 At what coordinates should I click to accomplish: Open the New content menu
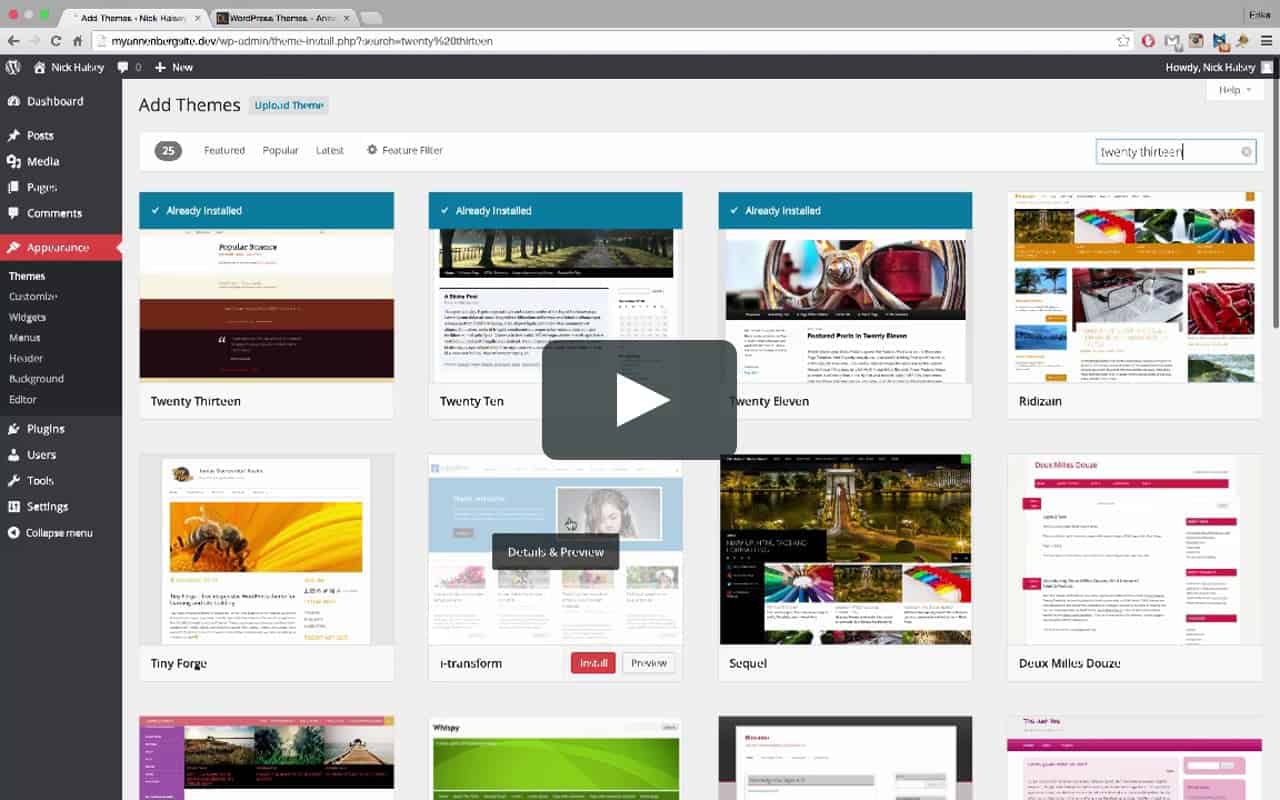(x=174, y=67)
